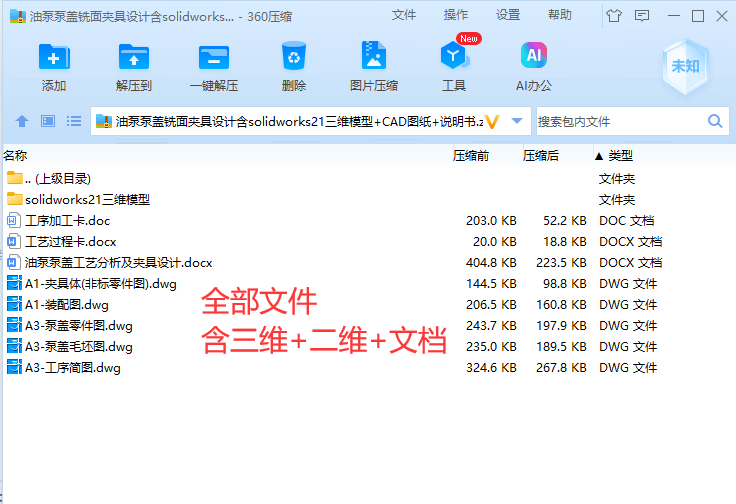Click the 267.8 KB compressed size value
736x504 pixels.
click(561, 367)
